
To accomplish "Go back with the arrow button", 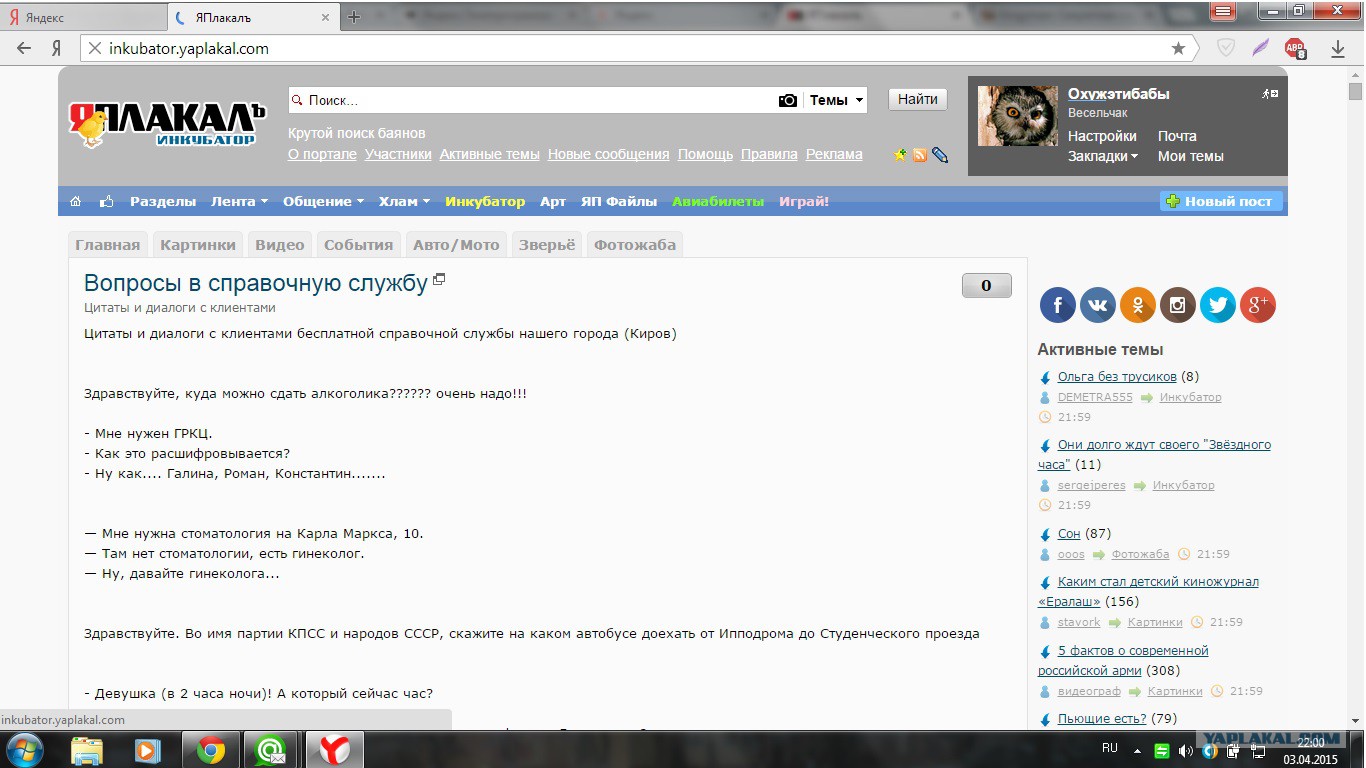I will point(24,48).
